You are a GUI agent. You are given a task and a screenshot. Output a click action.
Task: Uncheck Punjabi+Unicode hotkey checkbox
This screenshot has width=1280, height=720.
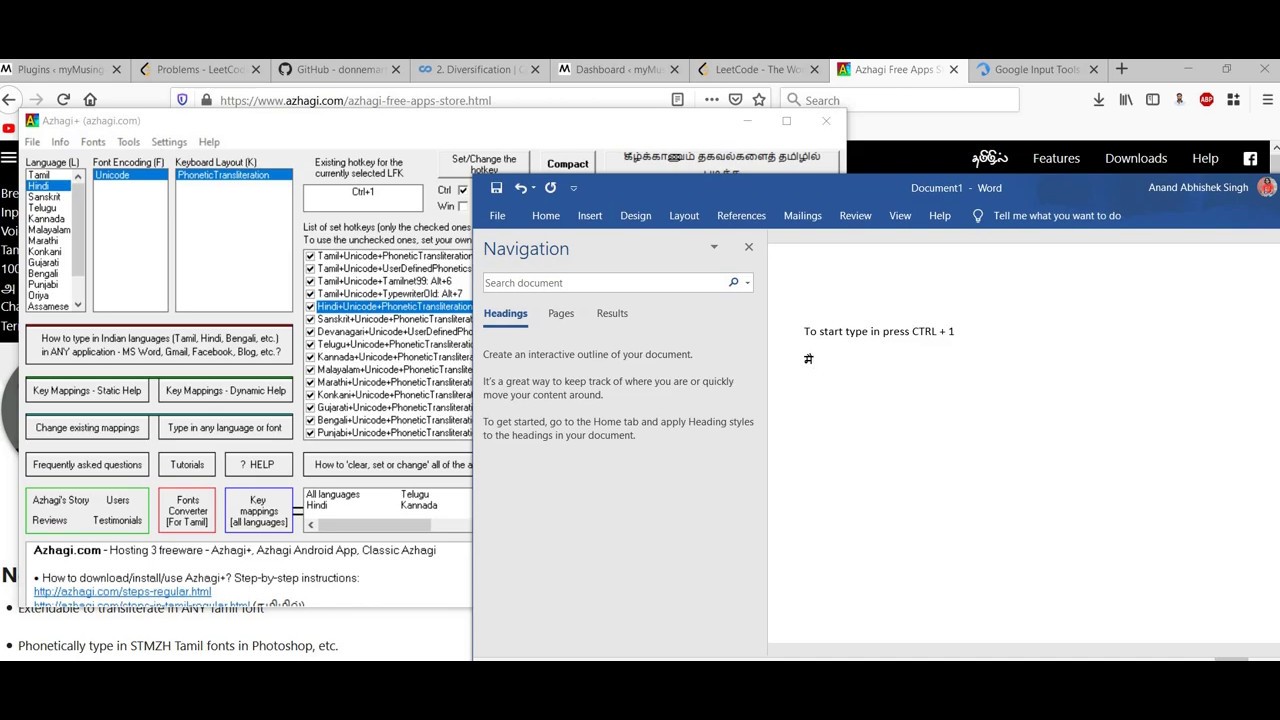click(310, 433)
